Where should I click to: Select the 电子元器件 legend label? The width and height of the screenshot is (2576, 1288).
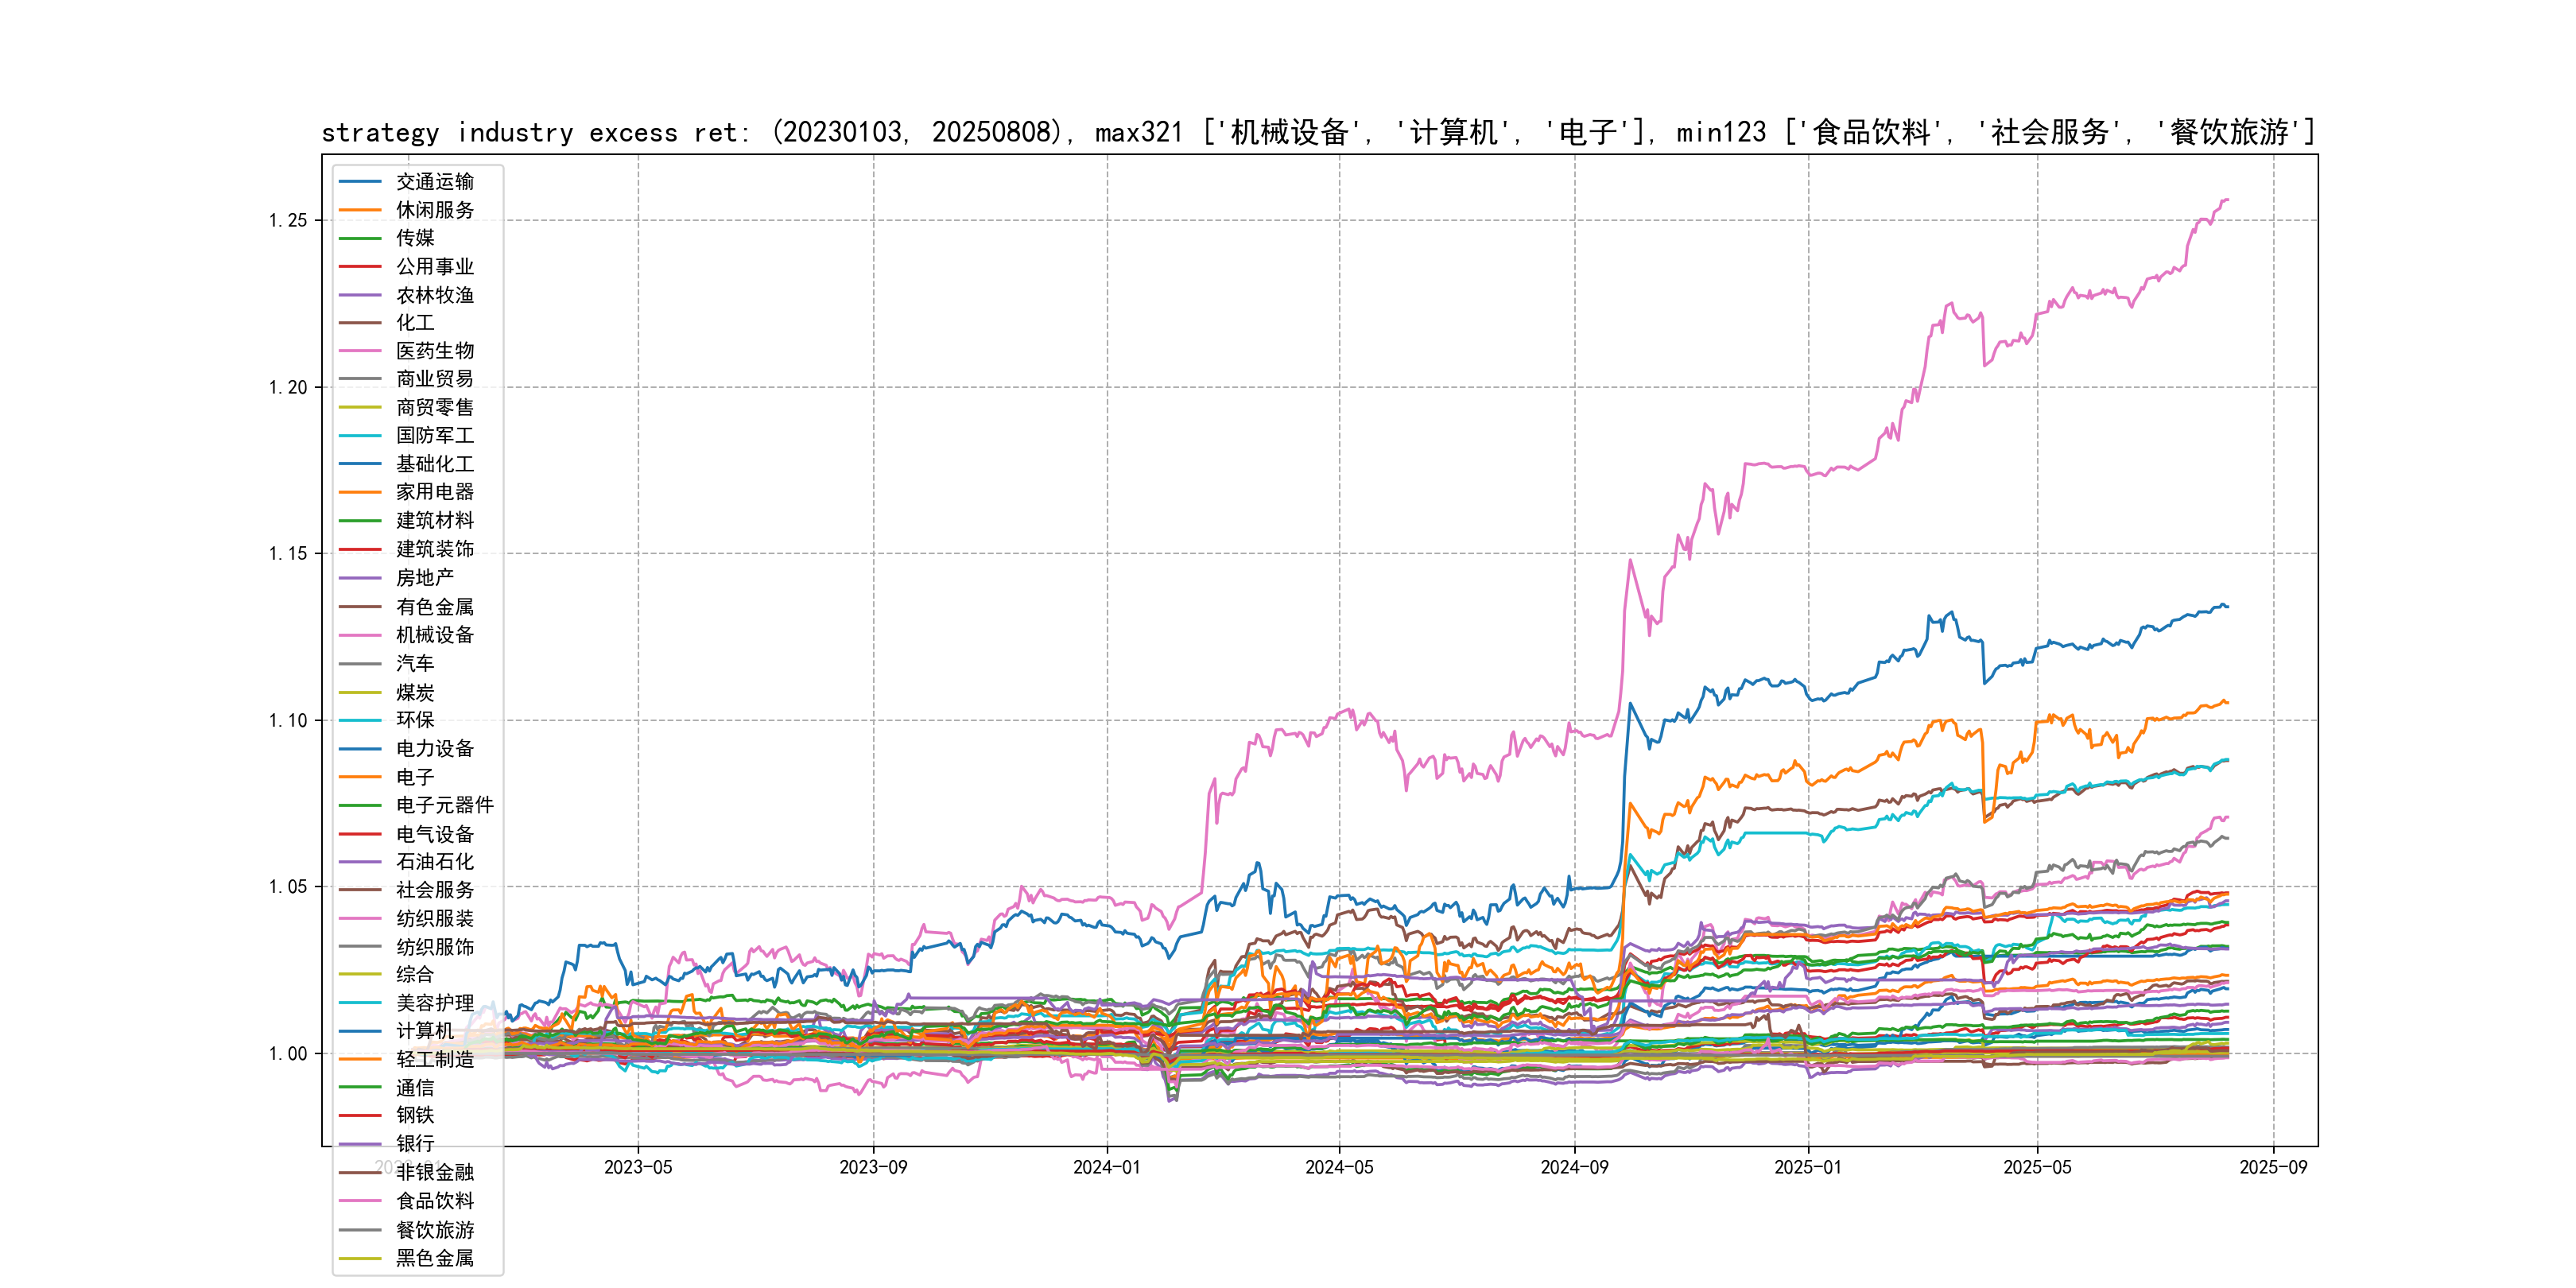click(x=444, y=805)
